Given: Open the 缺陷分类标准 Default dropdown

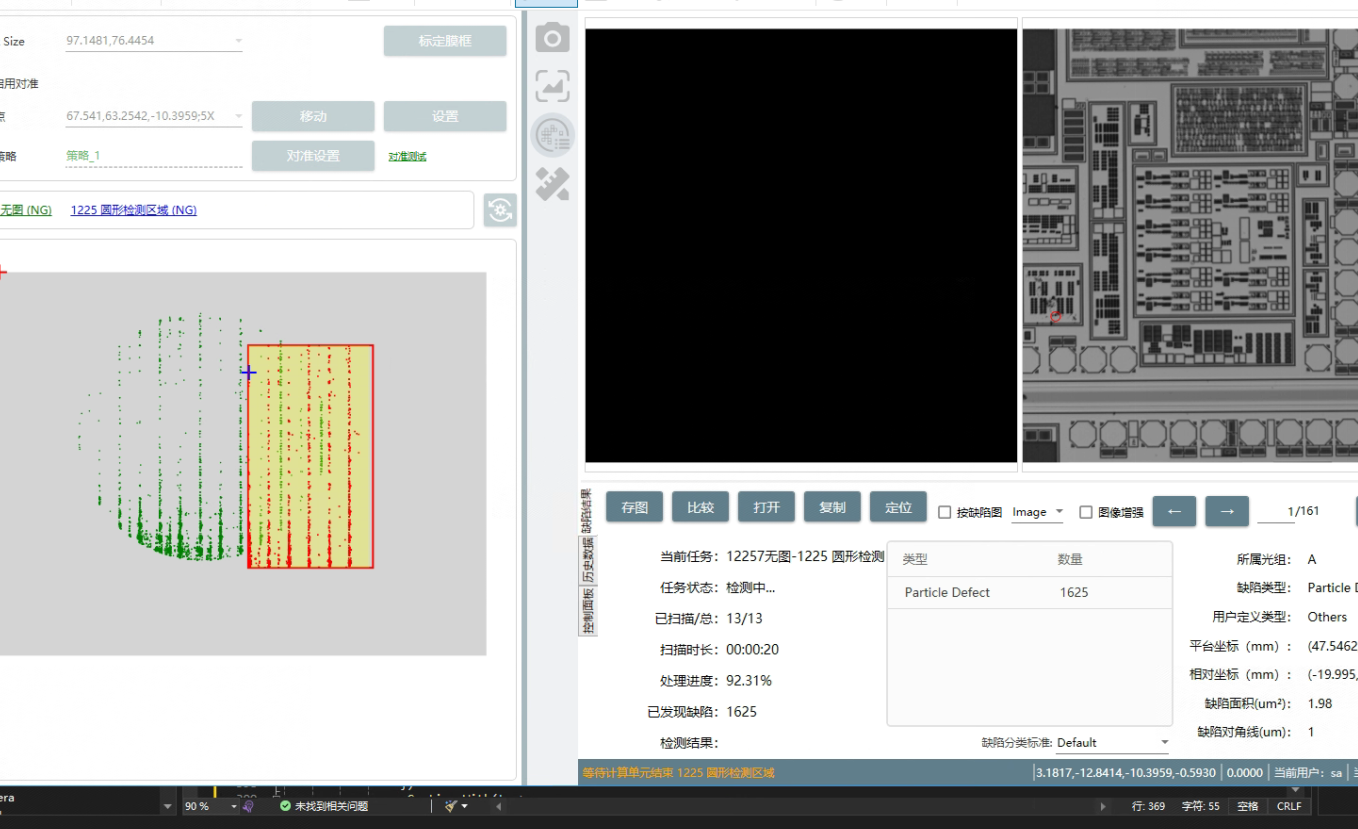Looking at the screenshot, I should 1113,743.
